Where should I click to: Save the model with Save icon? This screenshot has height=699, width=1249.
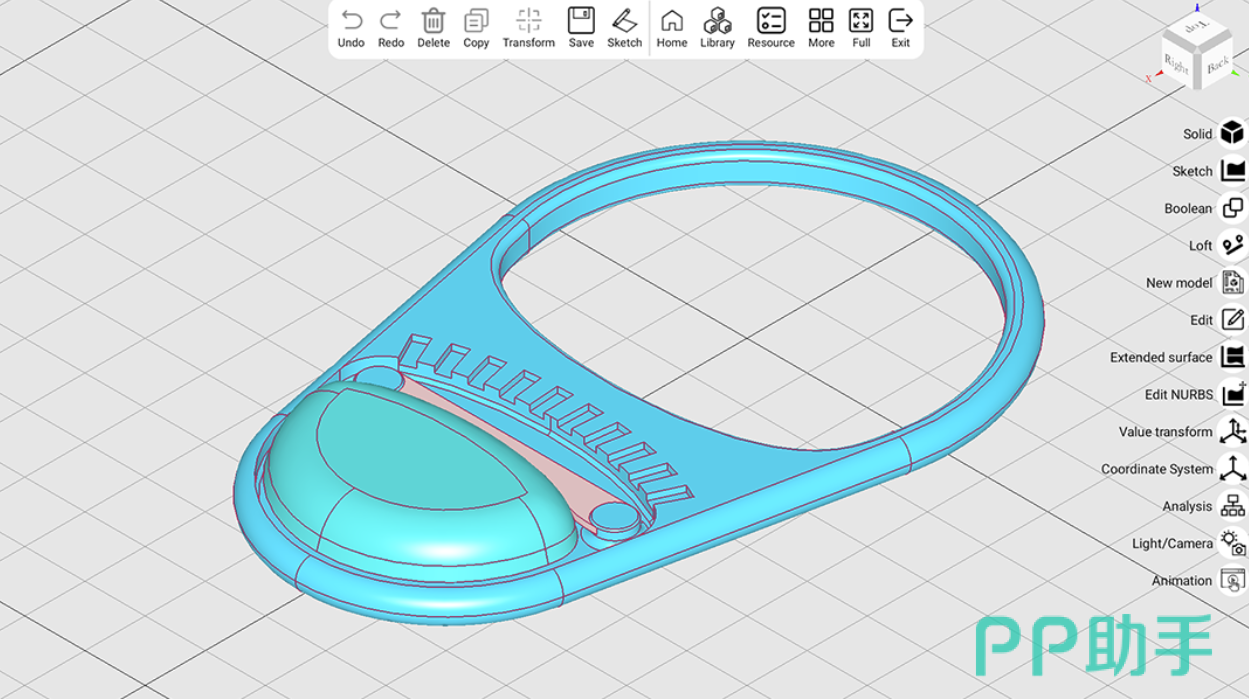[581, 21]
